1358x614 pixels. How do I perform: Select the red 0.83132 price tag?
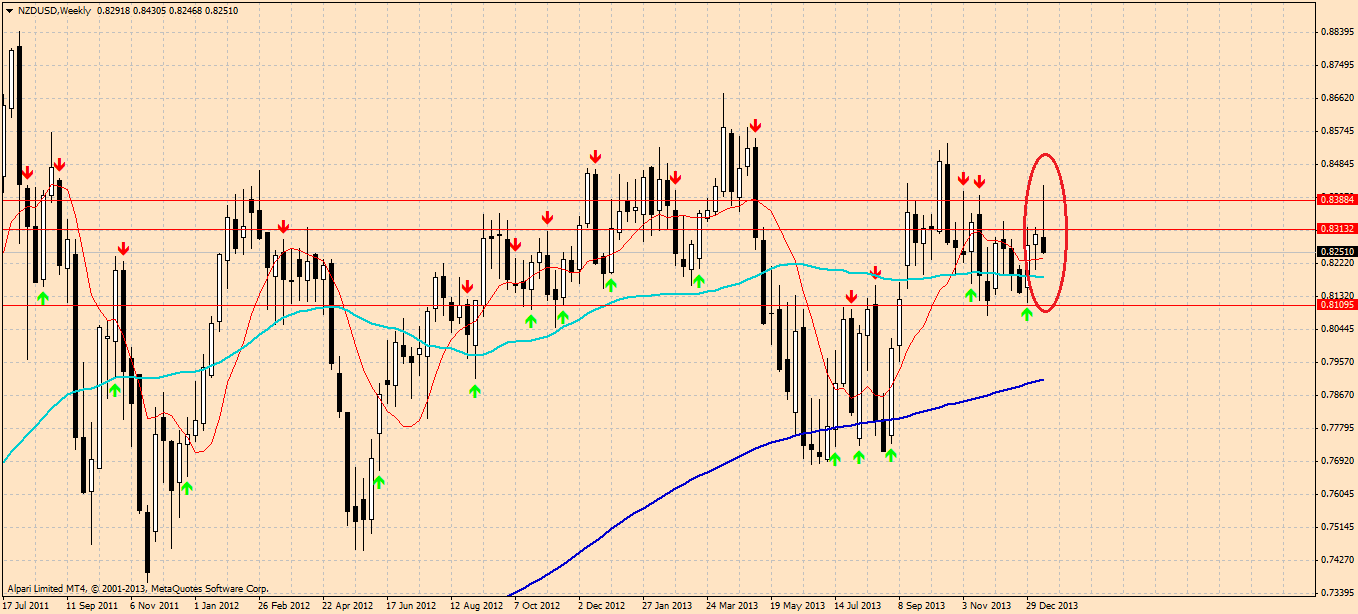[x=1335, y=229]
